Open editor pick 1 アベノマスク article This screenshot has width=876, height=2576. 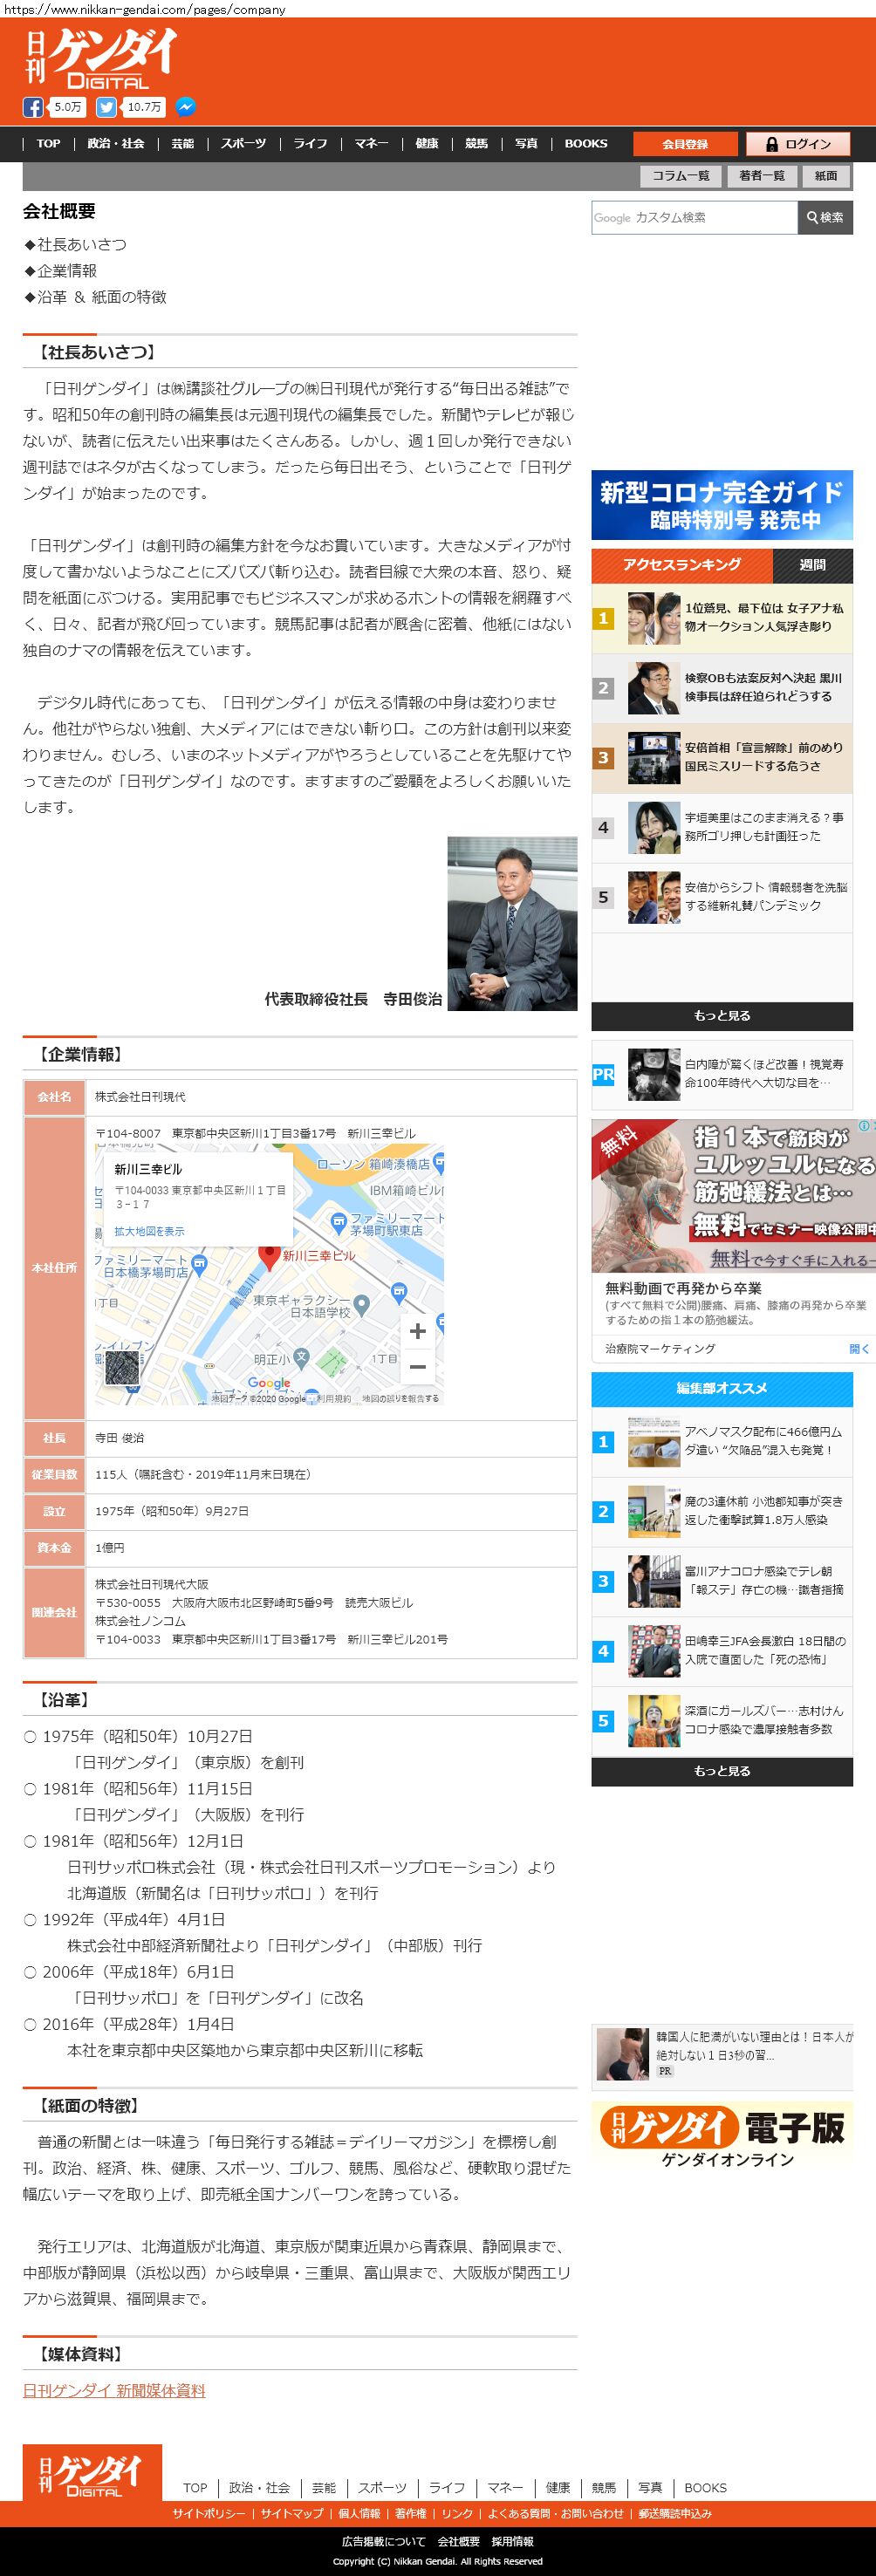[x=722, y=1442]
